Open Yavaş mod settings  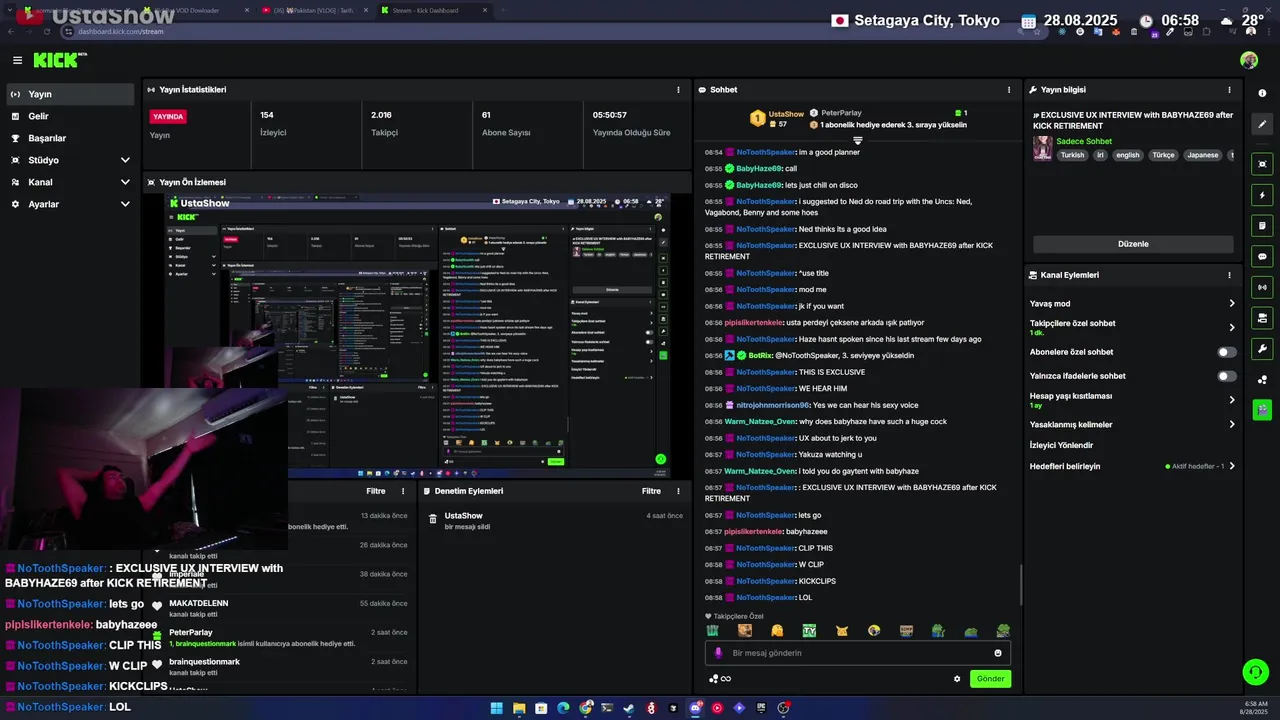pyautogui.click(x=1133, y=303)
